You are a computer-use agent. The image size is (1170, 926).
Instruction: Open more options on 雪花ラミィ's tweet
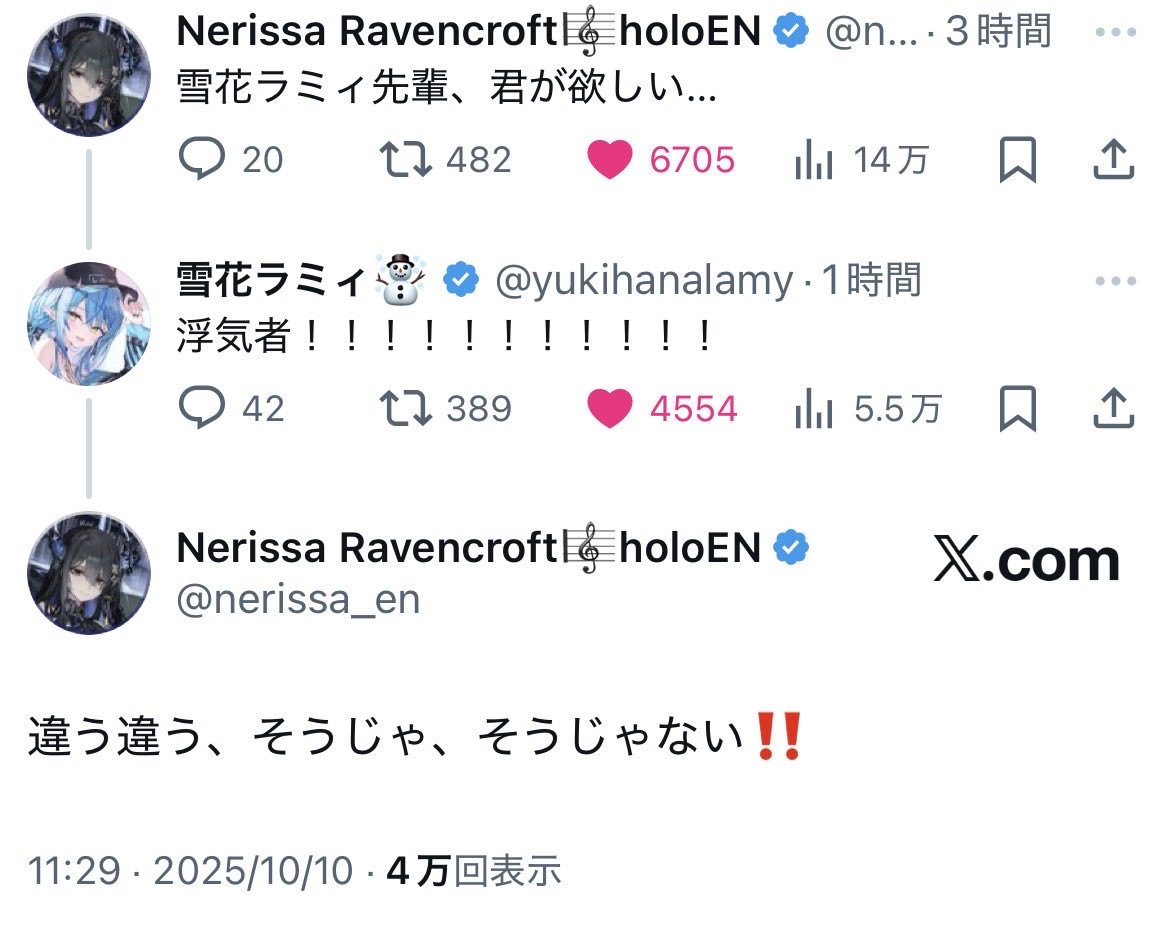coord(1115,281)
